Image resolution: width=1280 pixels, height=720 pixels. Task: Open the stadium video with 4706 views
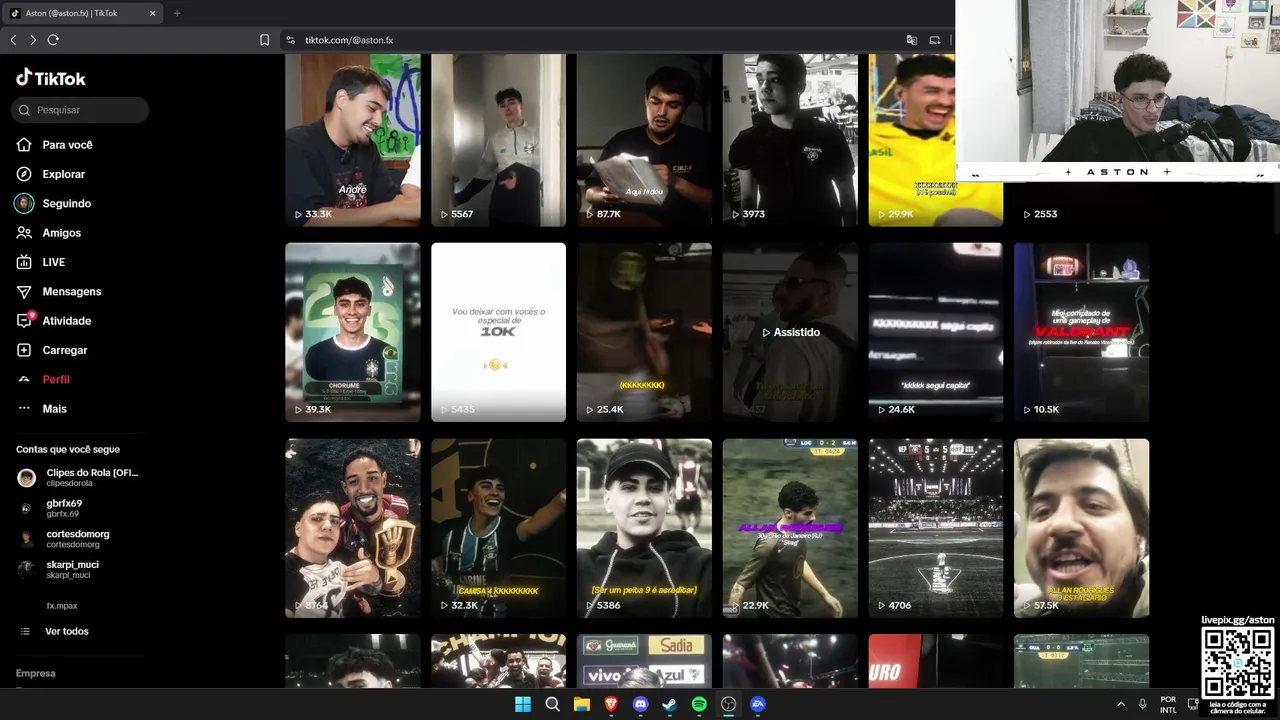(x=936, y=528)
